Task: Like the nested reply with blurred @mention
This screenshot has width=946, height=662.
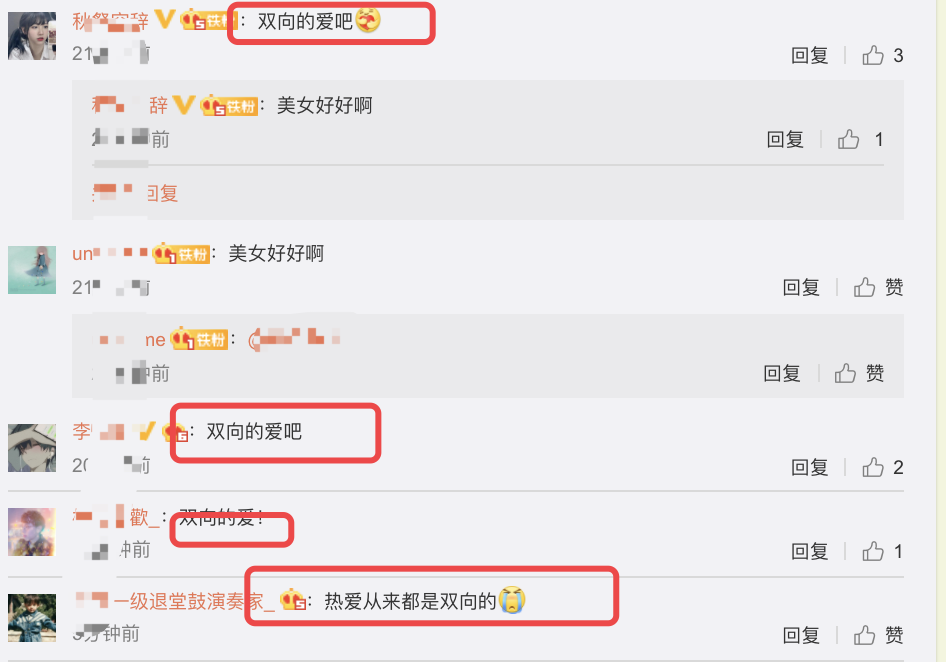Action: pos(845,374)
